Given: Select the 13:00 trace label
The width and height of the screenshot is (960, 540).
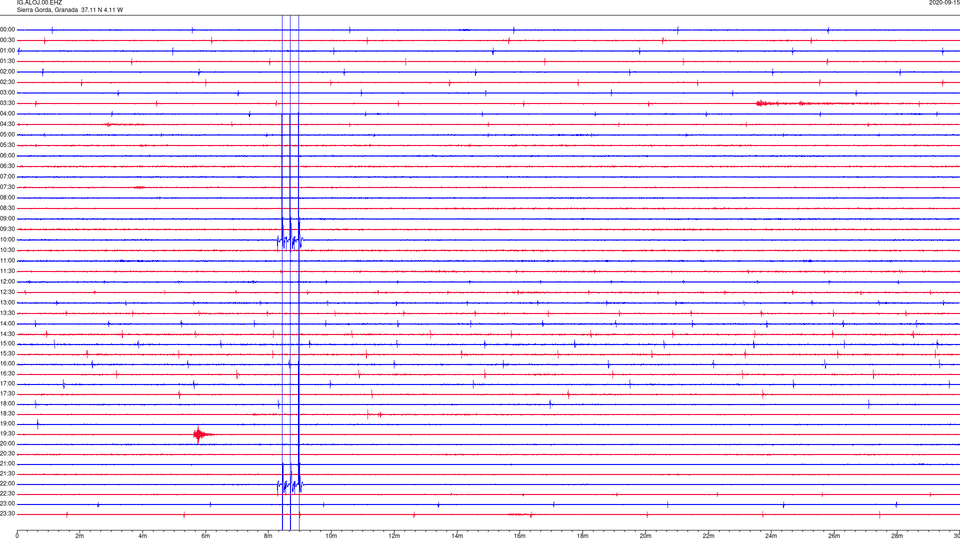Looking at the screenshot, I should click(x=8, y=302).
